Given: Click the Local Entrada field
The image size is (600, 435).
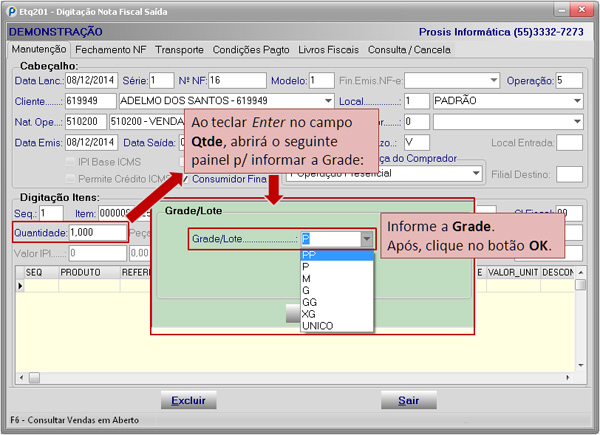Looking at the screenshot, I should point(569,142).
